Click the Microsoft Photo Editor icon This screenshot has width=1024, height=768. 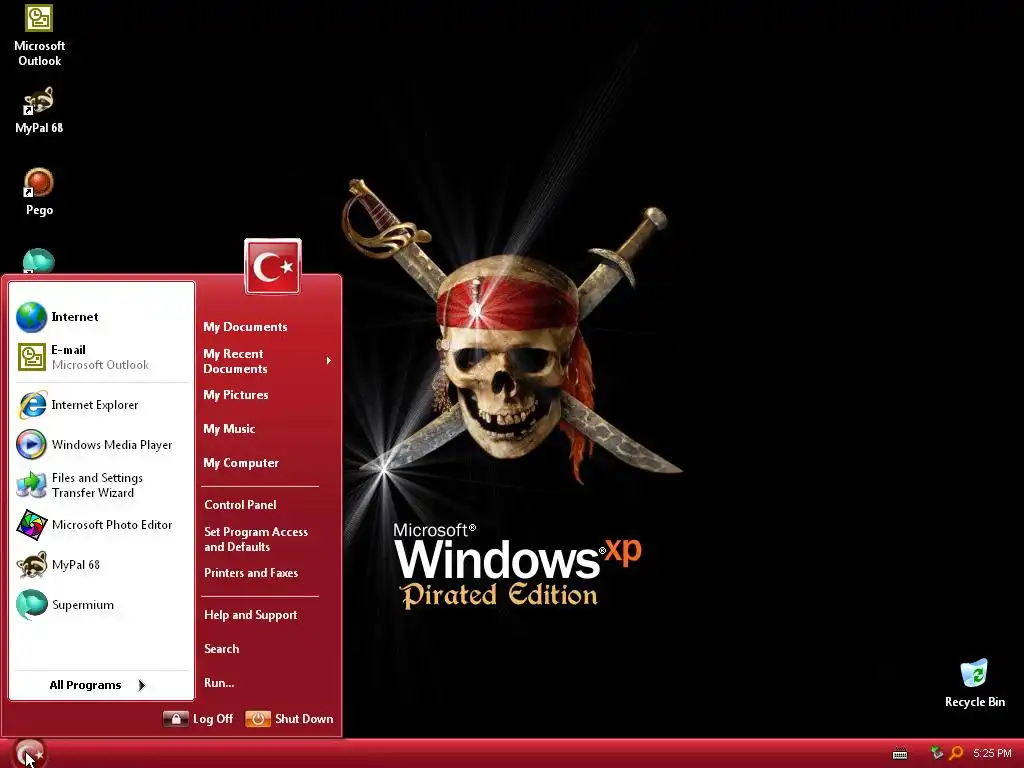pyautogui.click(x=31, y=525)
